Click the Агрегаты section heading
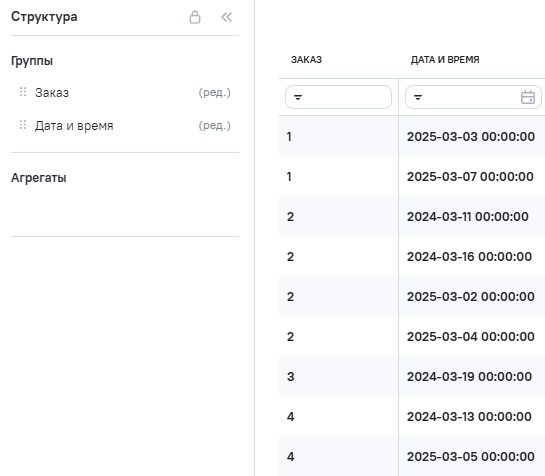545x476 pixels. pyautogui.click(x=39, y=178)
